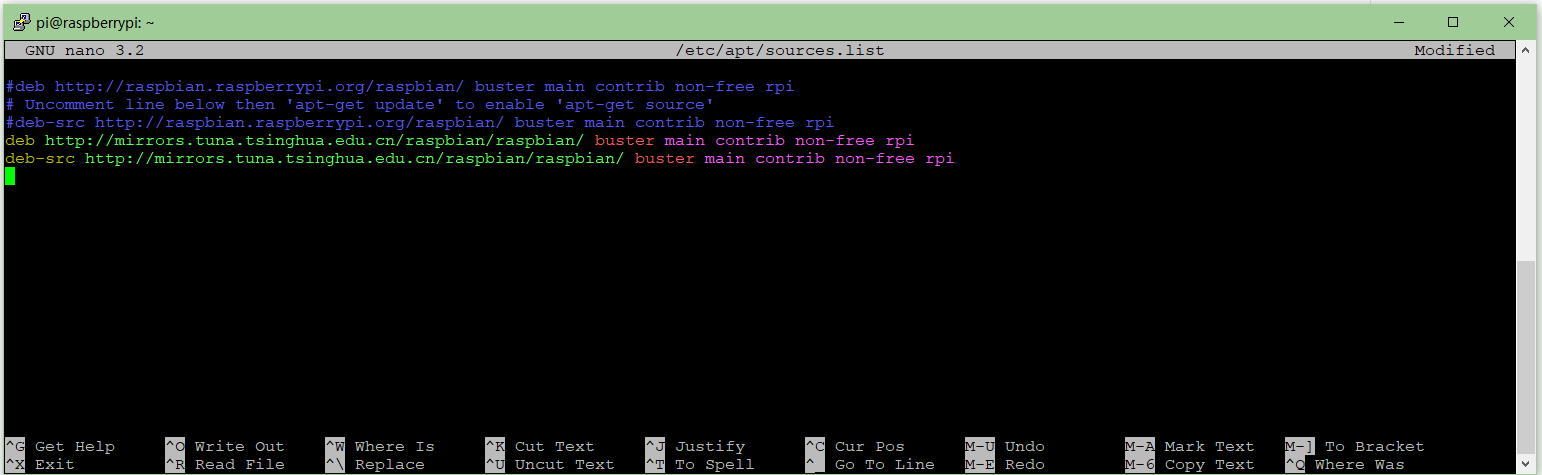This screenshot has width=1542, height=475.
Task: Click the M-U Undo shortcut
Action: [1005, 447]
